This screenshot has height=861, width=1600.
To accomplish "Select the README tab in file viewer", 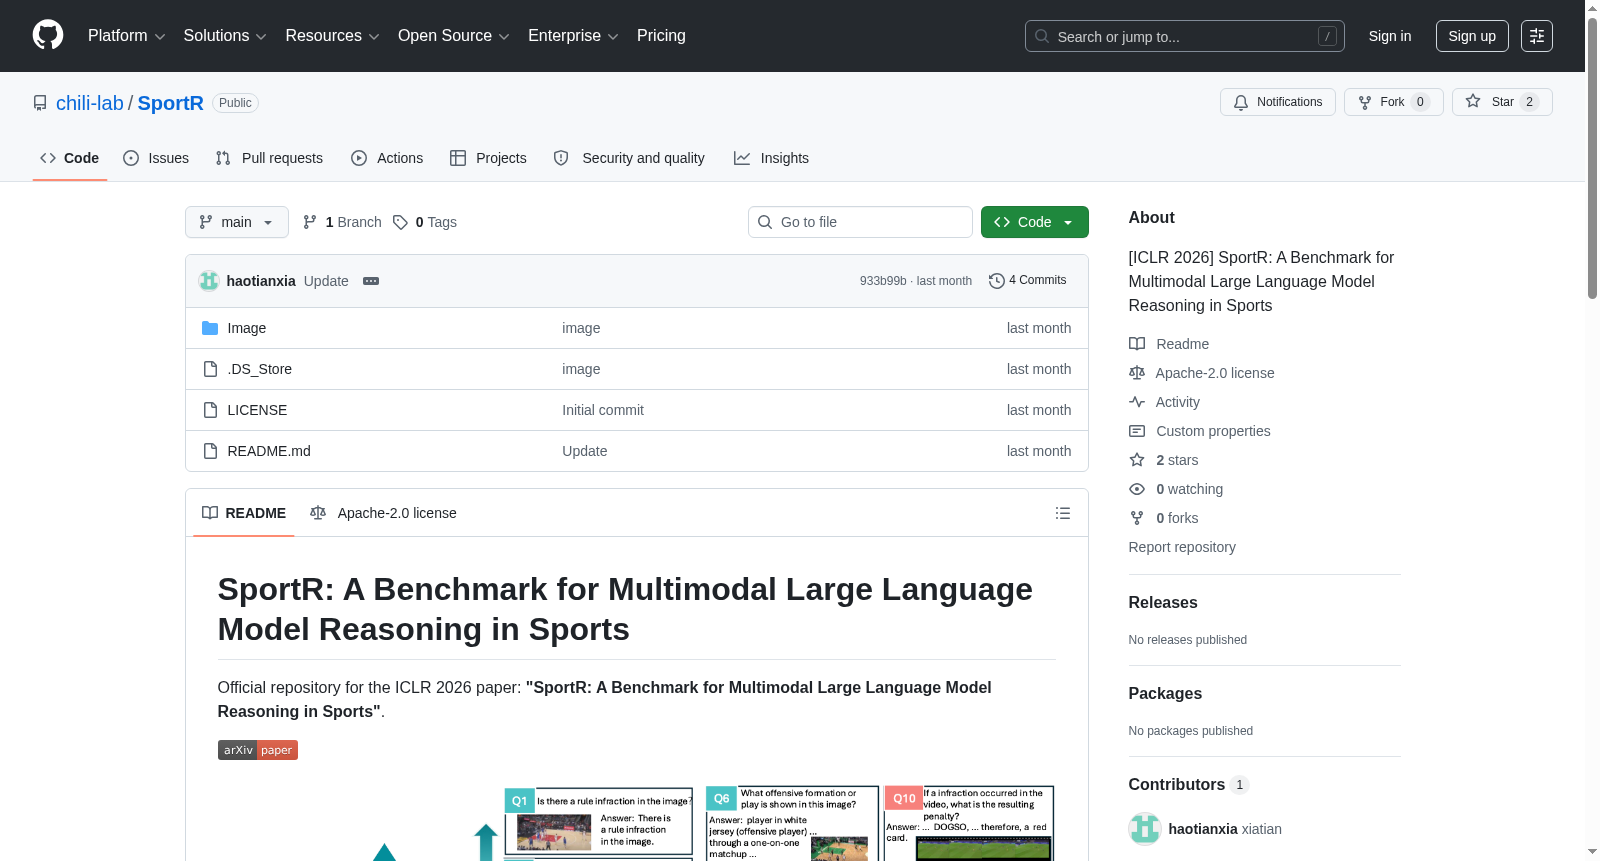I will [244, 513].
